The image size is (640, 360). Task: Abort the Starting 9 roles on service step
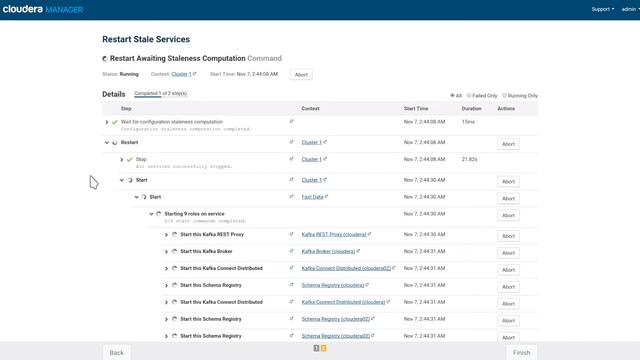[508, 215]
